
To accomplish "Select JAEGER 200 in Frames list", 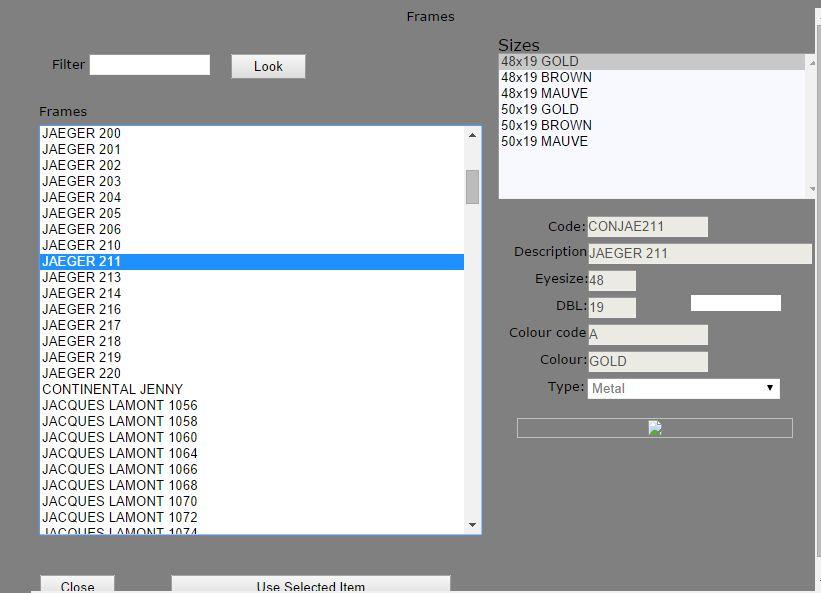I will (x=252, y=133).
